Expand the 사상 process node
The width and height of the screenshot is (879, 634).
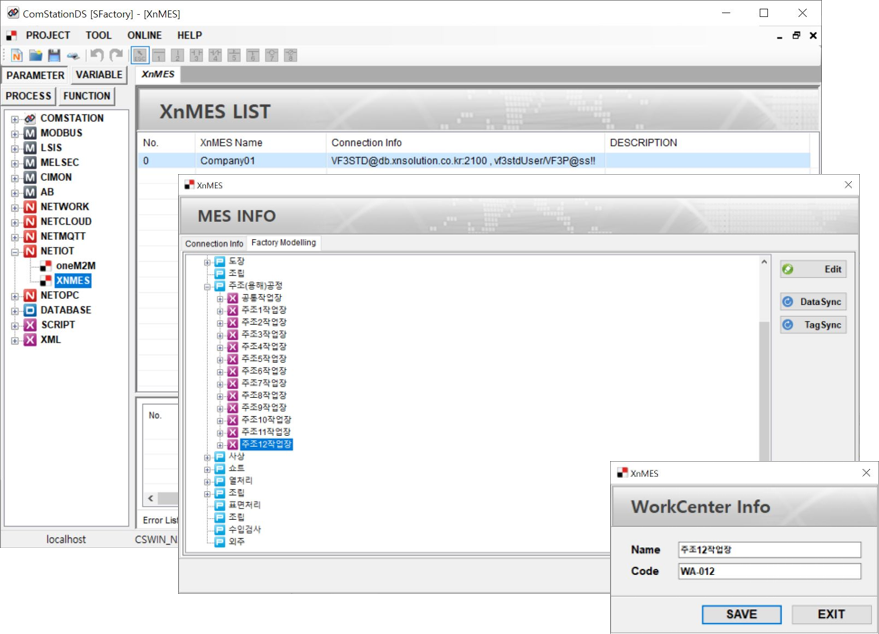(208, 457)
